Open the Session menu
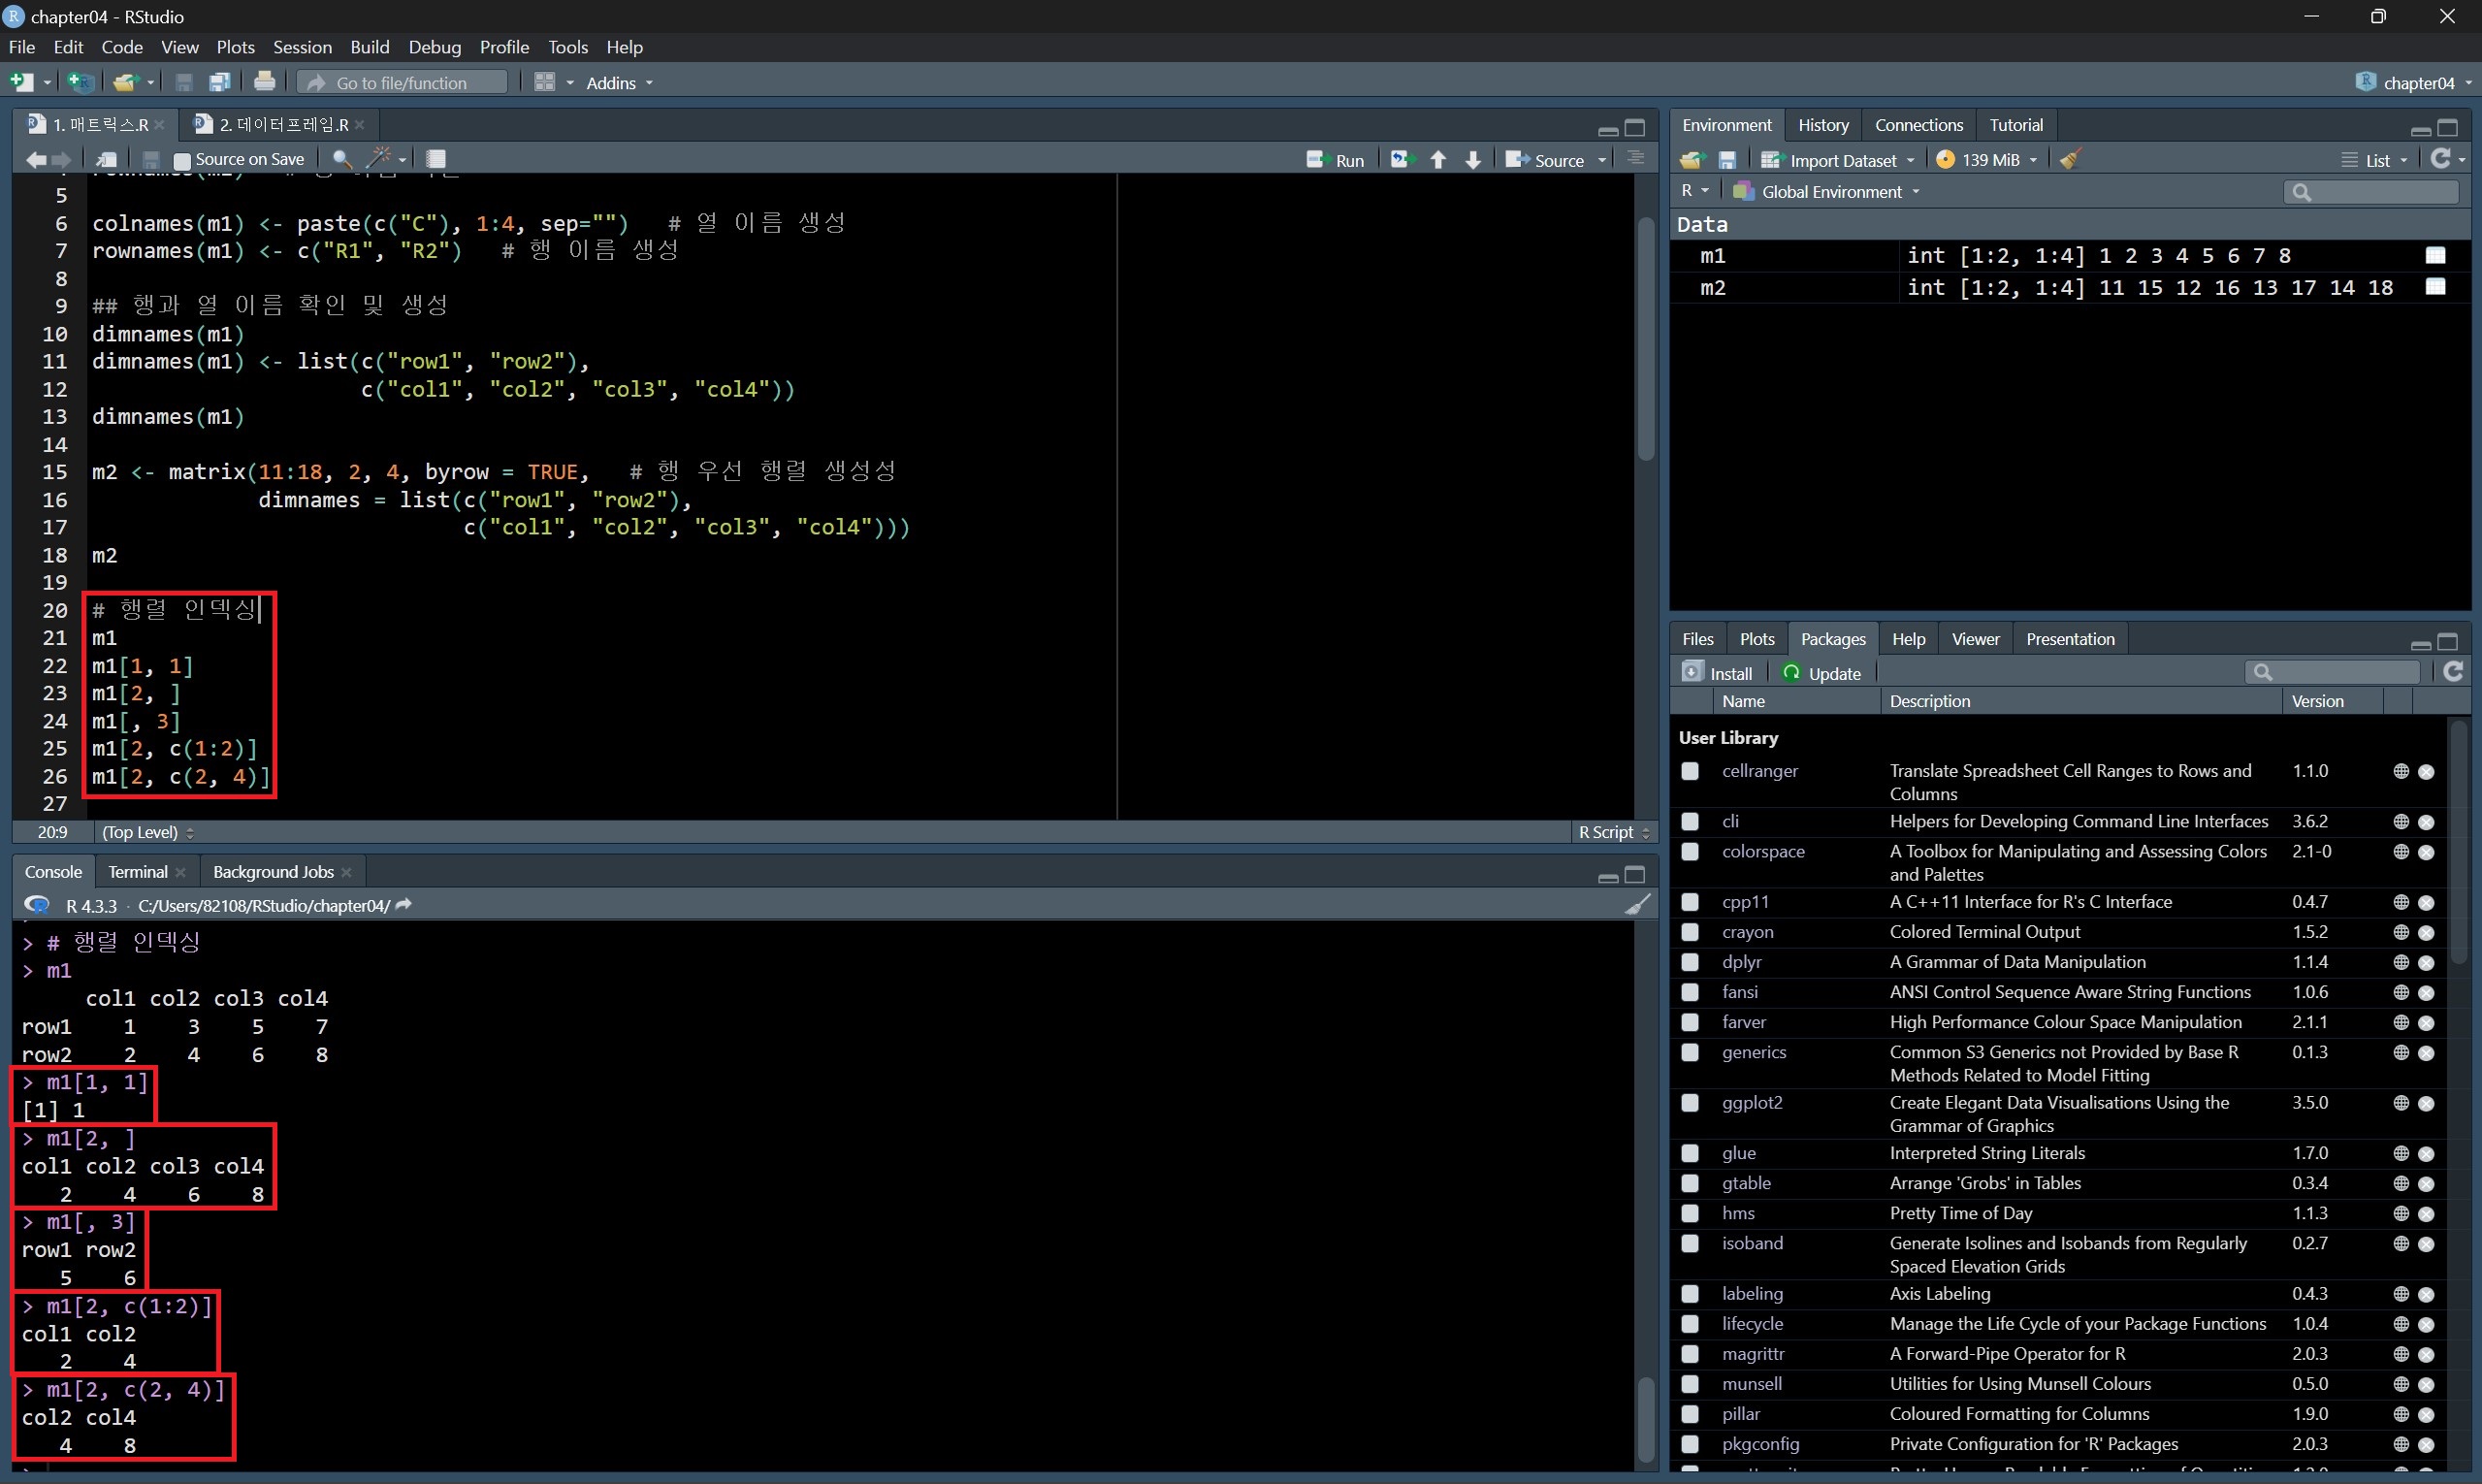The height and width of the screenshot is (1484, 2482). coord(302,47)
